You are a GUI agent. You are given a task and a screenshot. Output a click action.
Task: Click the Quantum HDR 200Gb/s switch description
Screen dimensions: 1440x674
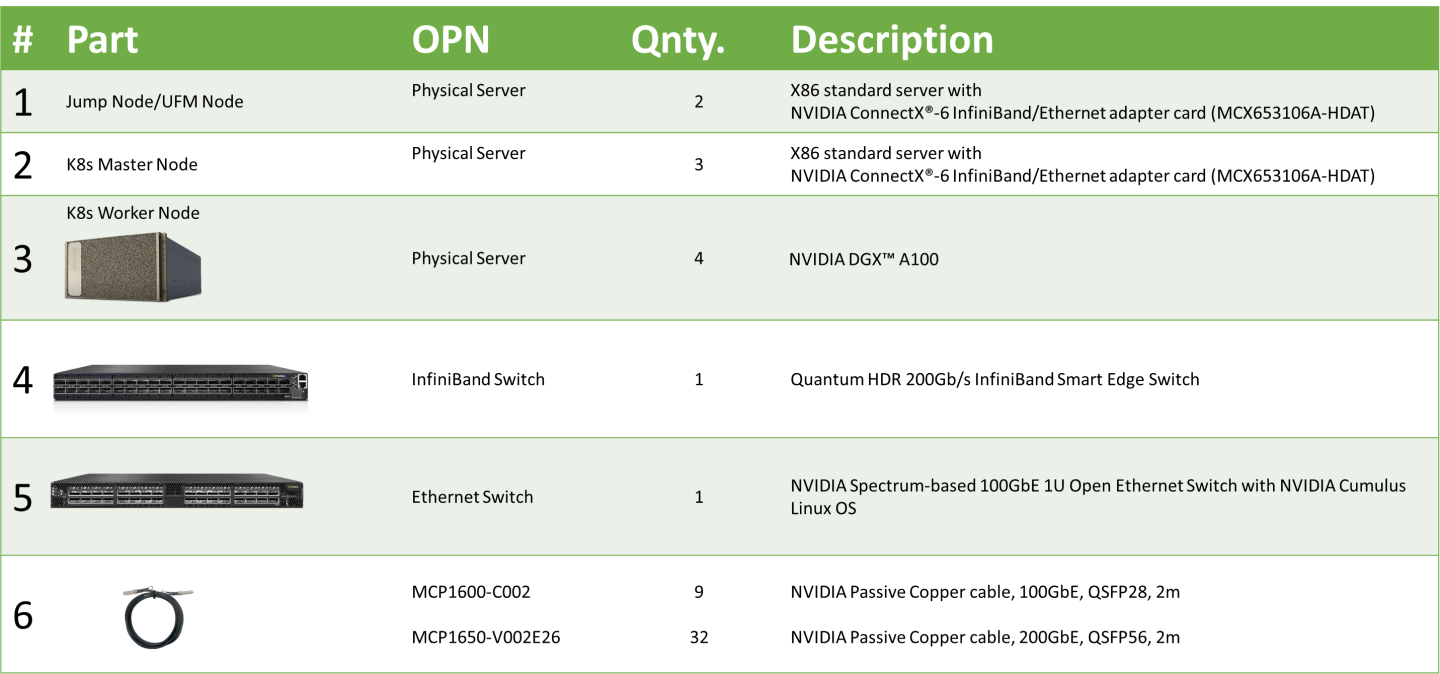pos(994,379)
